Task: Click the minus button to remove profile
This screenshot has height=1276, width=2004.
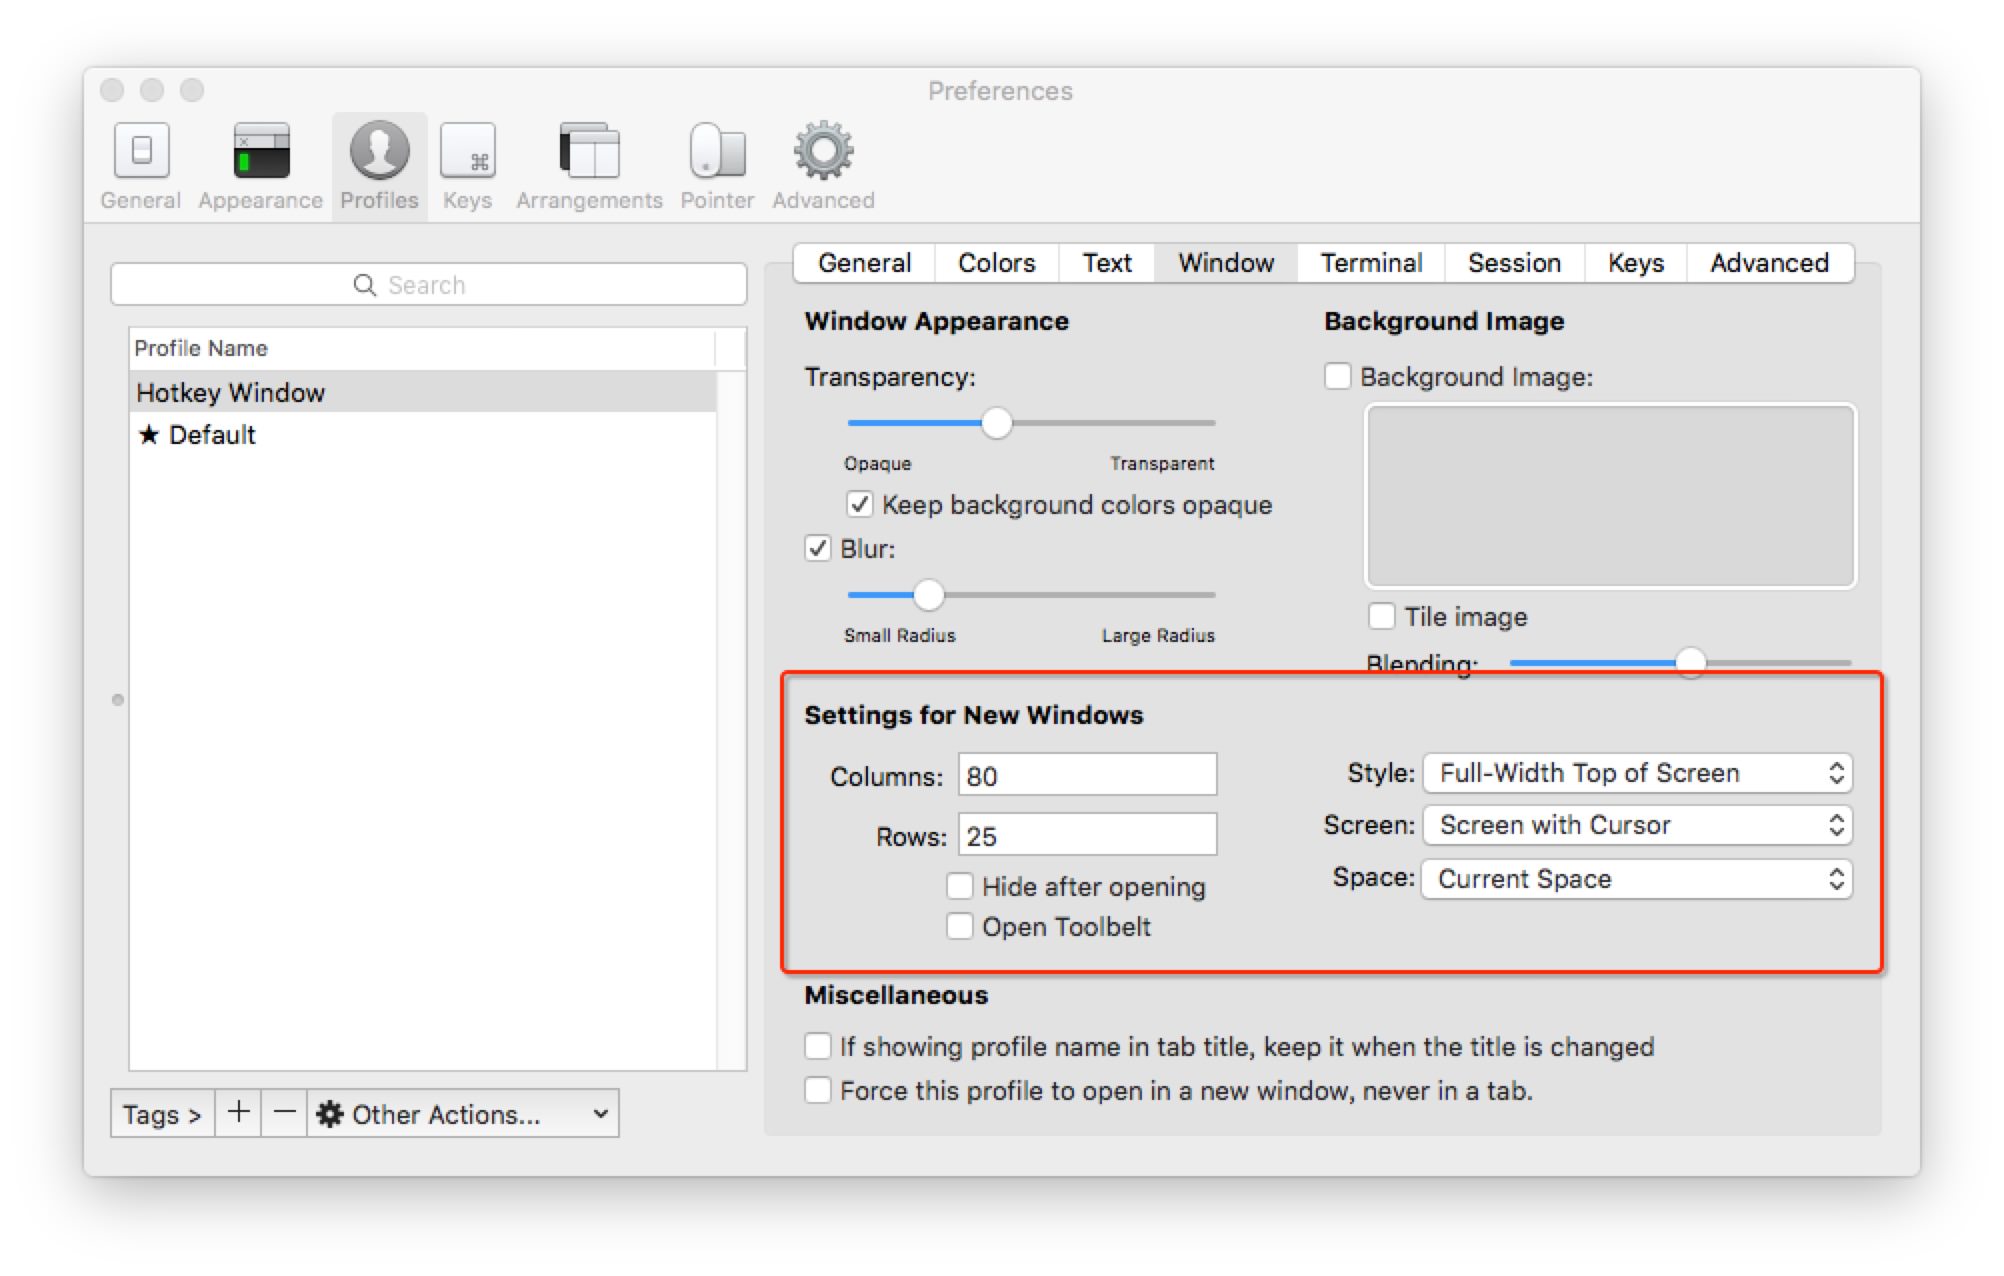Action: tap(285, 1113)
